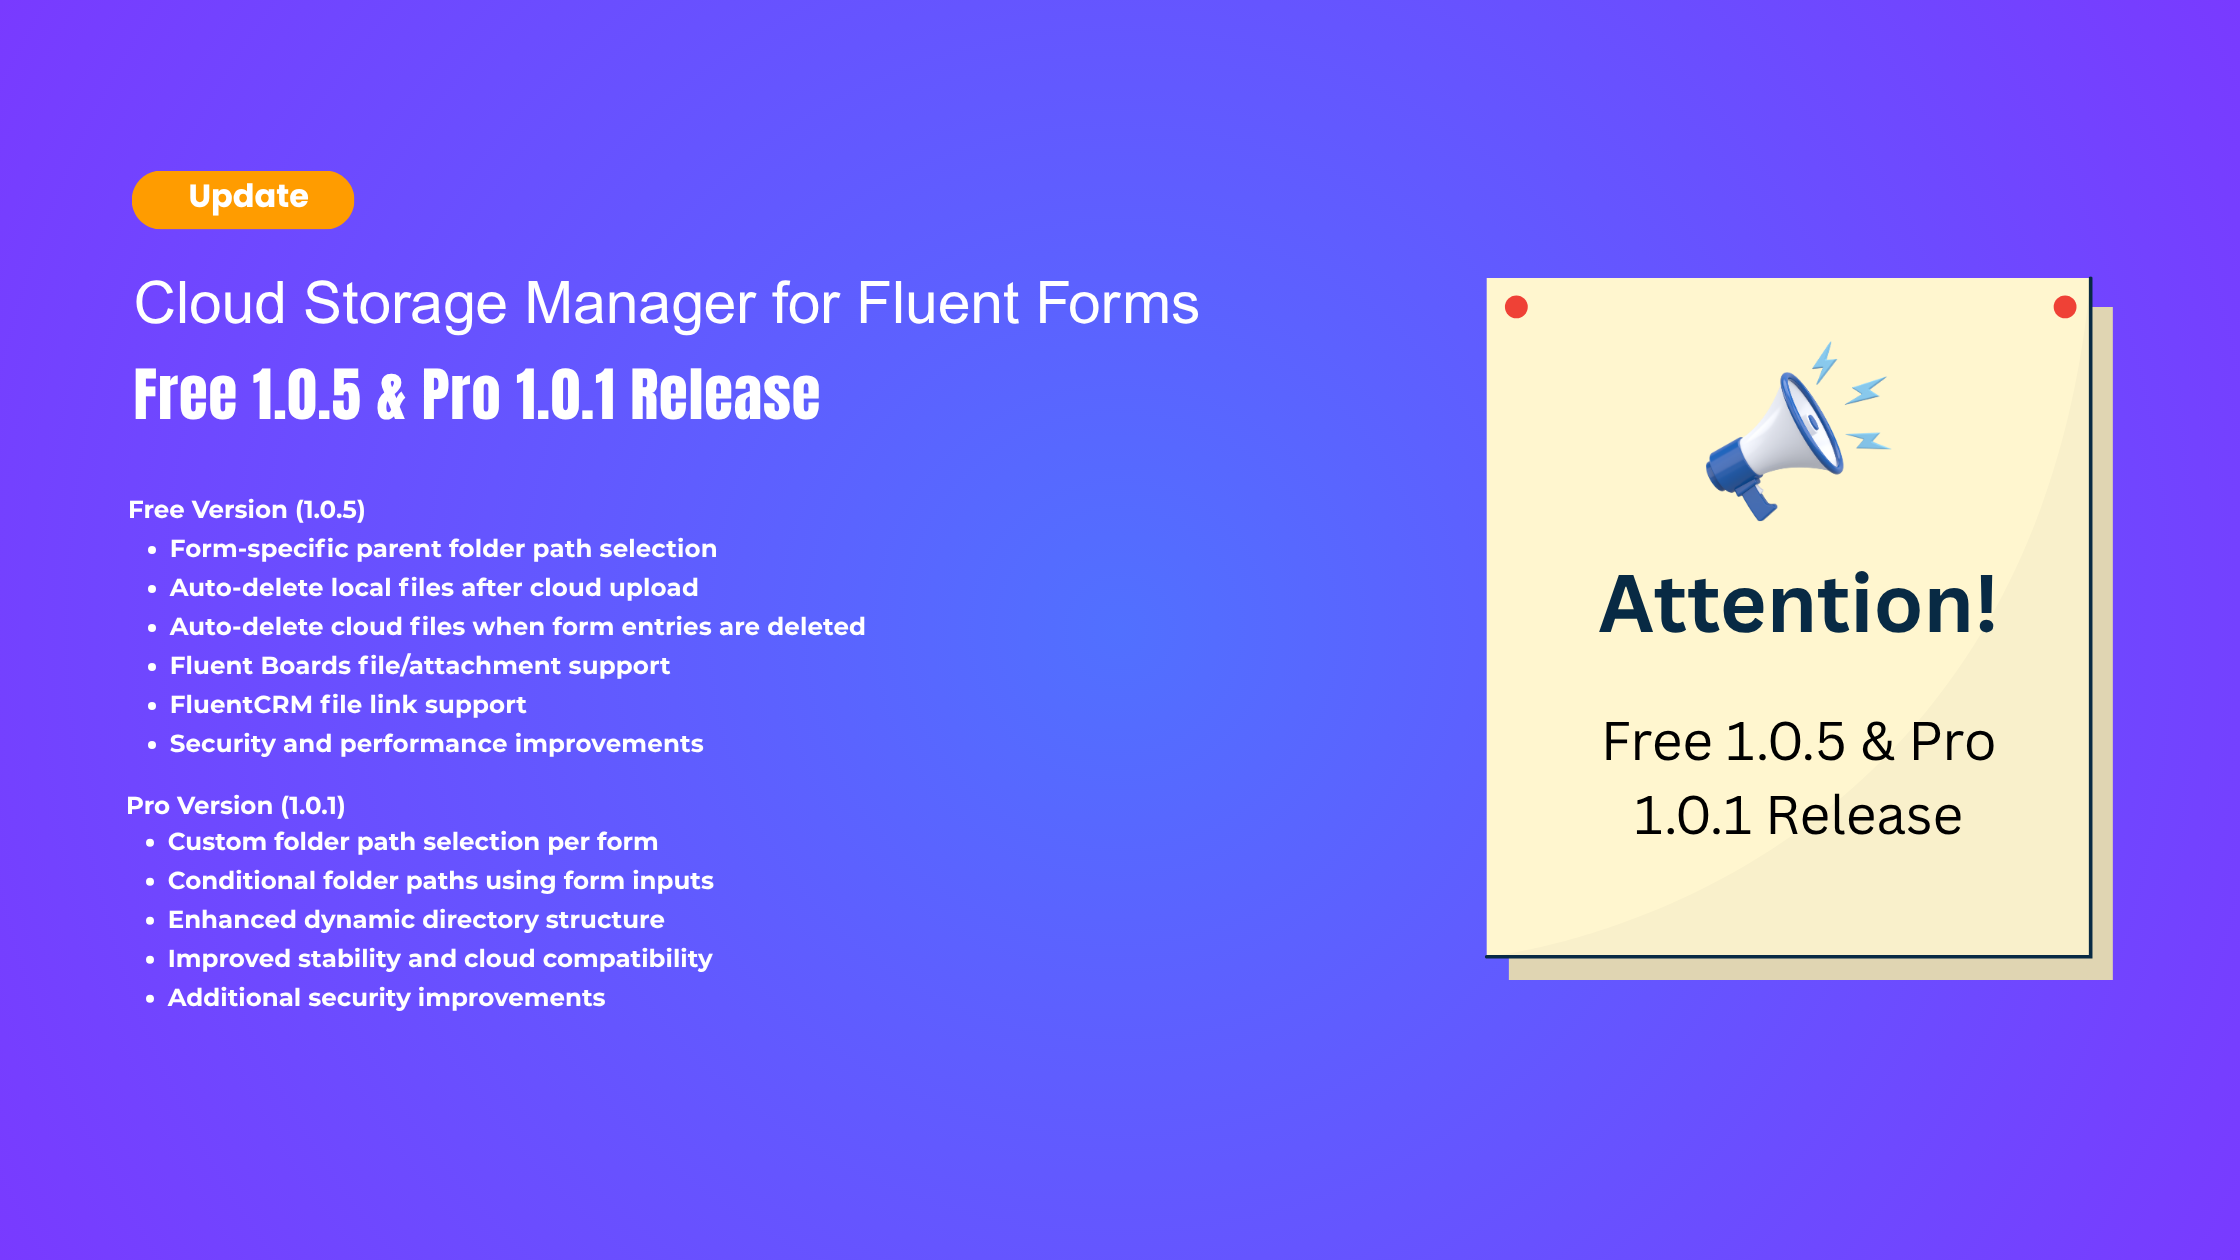Click the top-left red pin dot
This screenshot has width=2240, height=1260.
(1516, 307)
